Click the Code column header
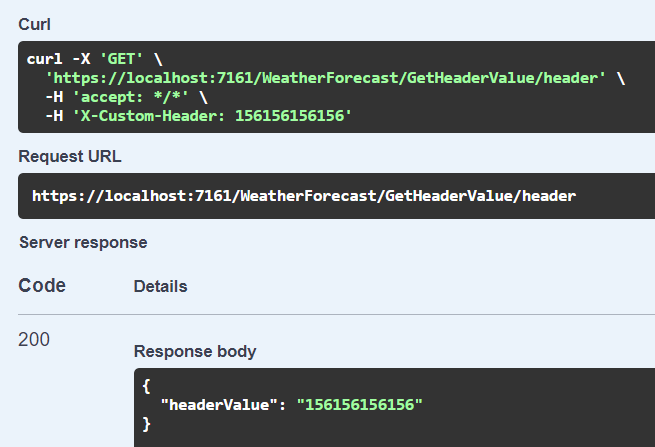This screenshot has width=655, height=447. (x=42, y=286)
